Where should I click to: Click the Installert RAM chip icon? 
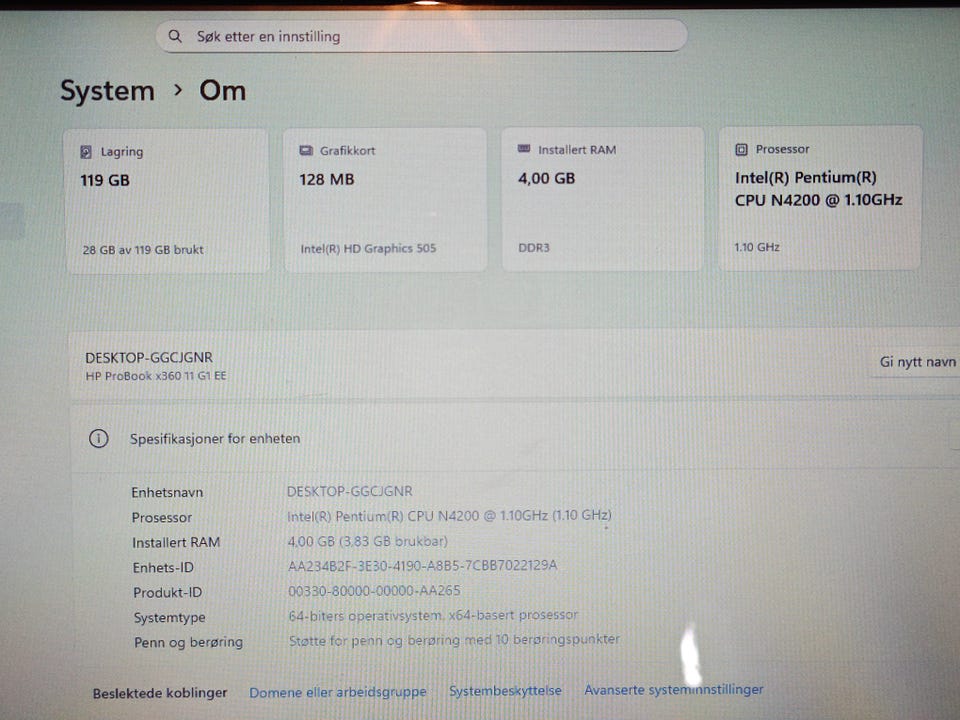click(x=524, y=149)
